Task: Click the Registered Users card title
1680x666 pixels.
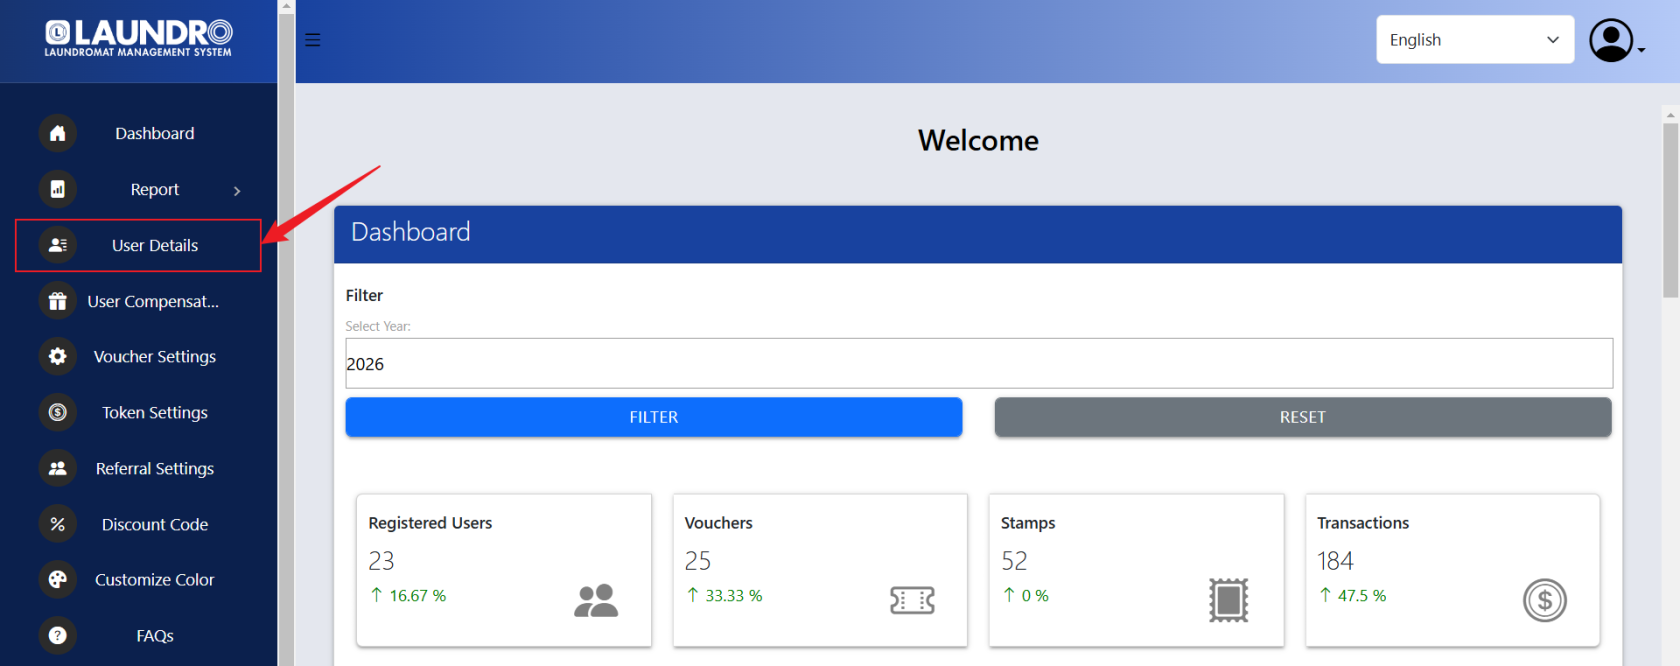Action: [430, 523]
